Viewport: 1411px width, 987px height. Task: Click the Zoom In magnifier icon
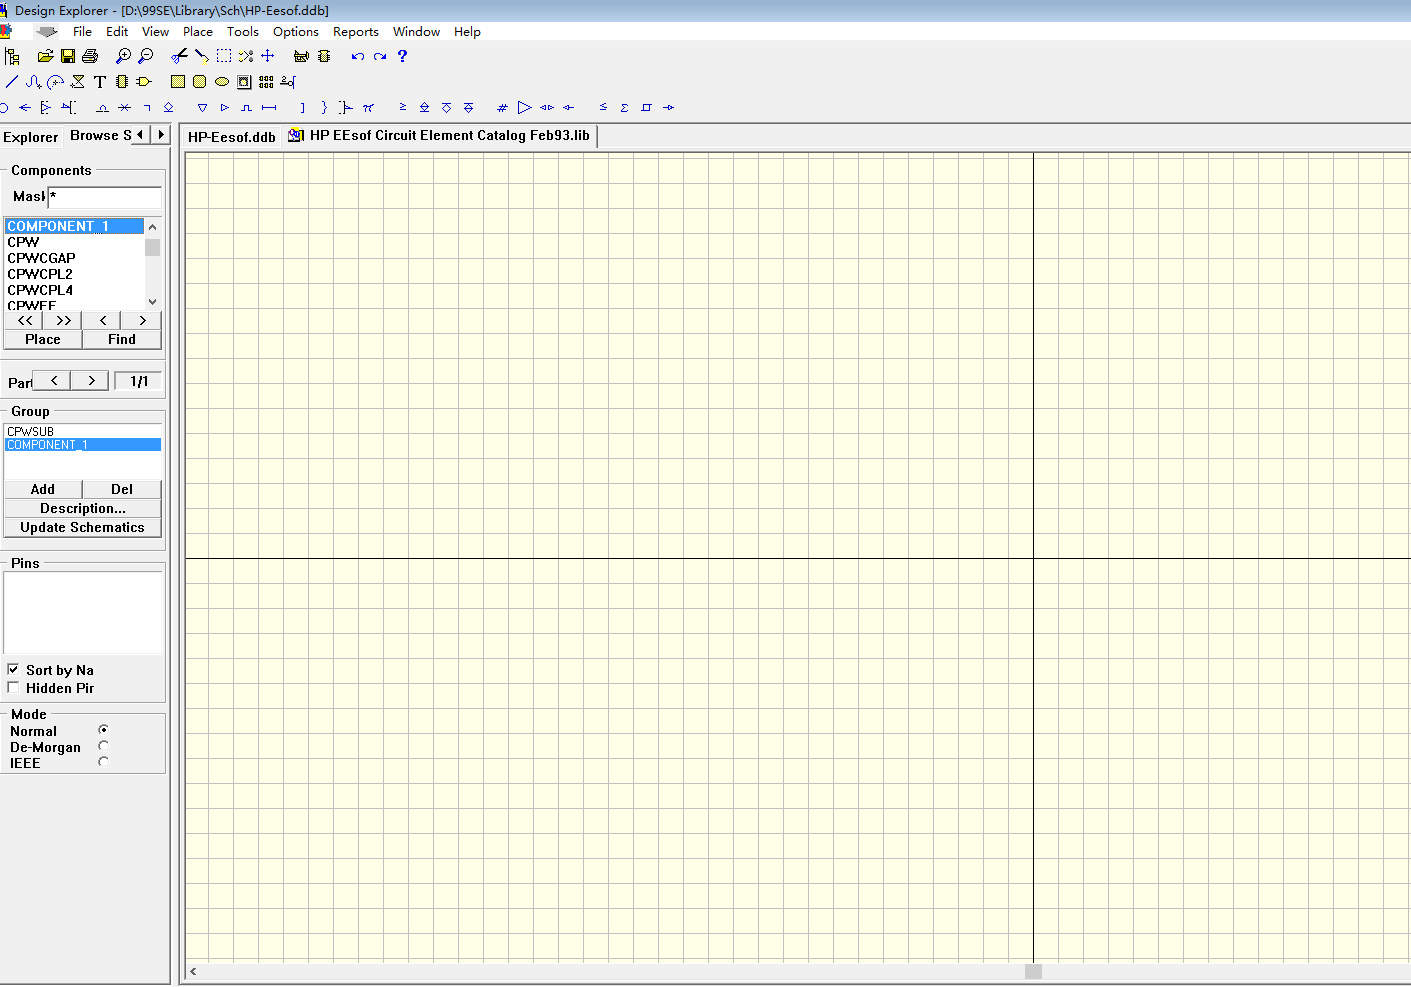(123, 57)
